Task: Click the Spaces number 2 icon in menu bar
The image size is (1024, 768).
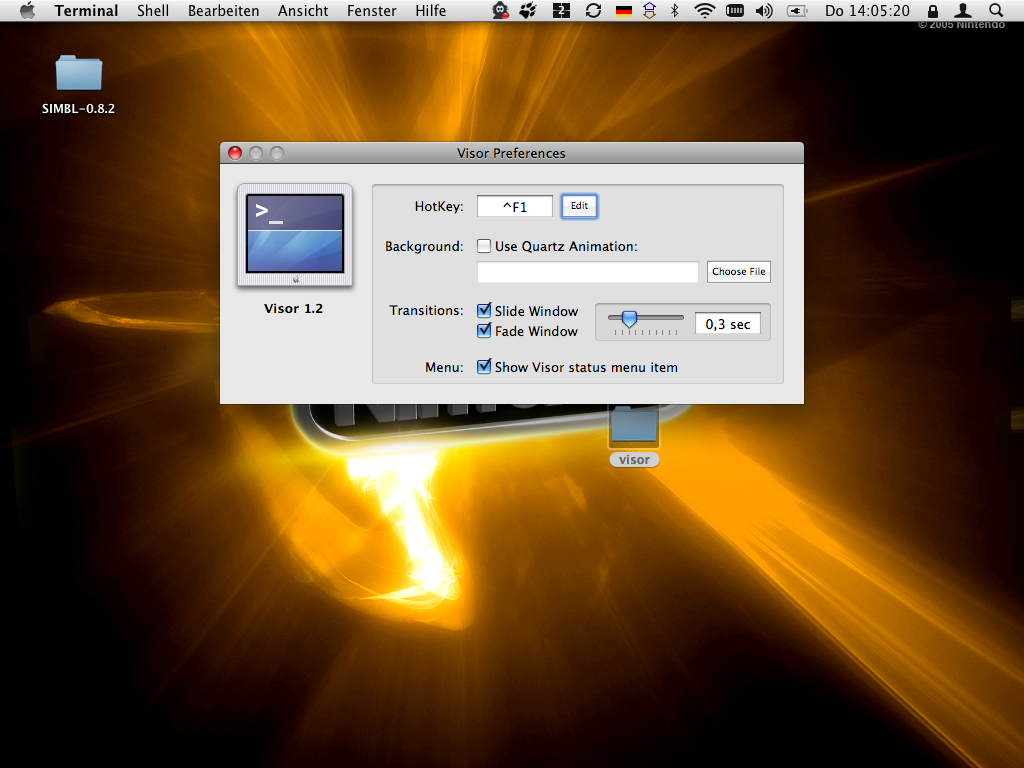Action: 561,10
